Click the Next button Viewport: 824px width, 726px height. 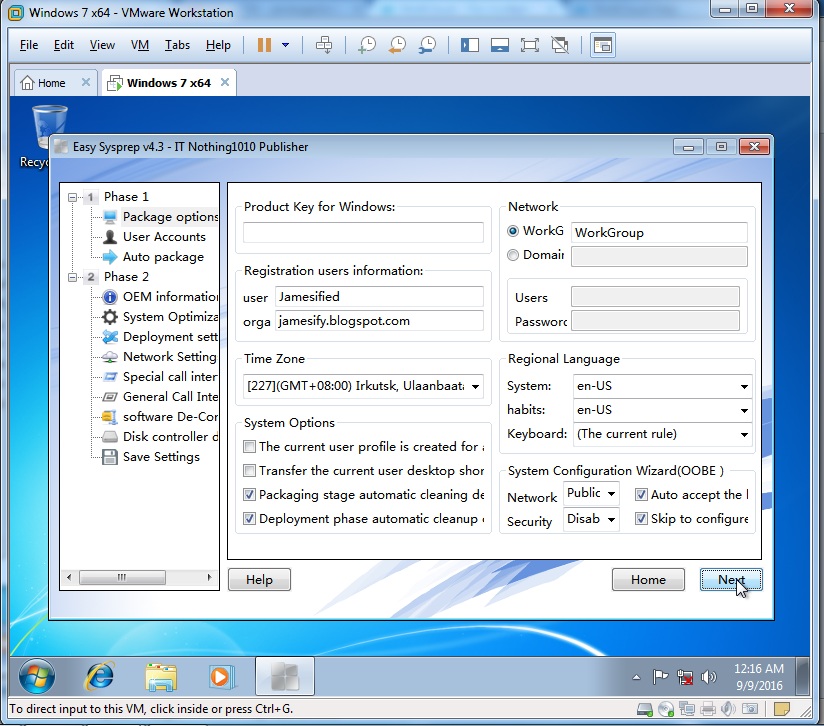(731, 580)
